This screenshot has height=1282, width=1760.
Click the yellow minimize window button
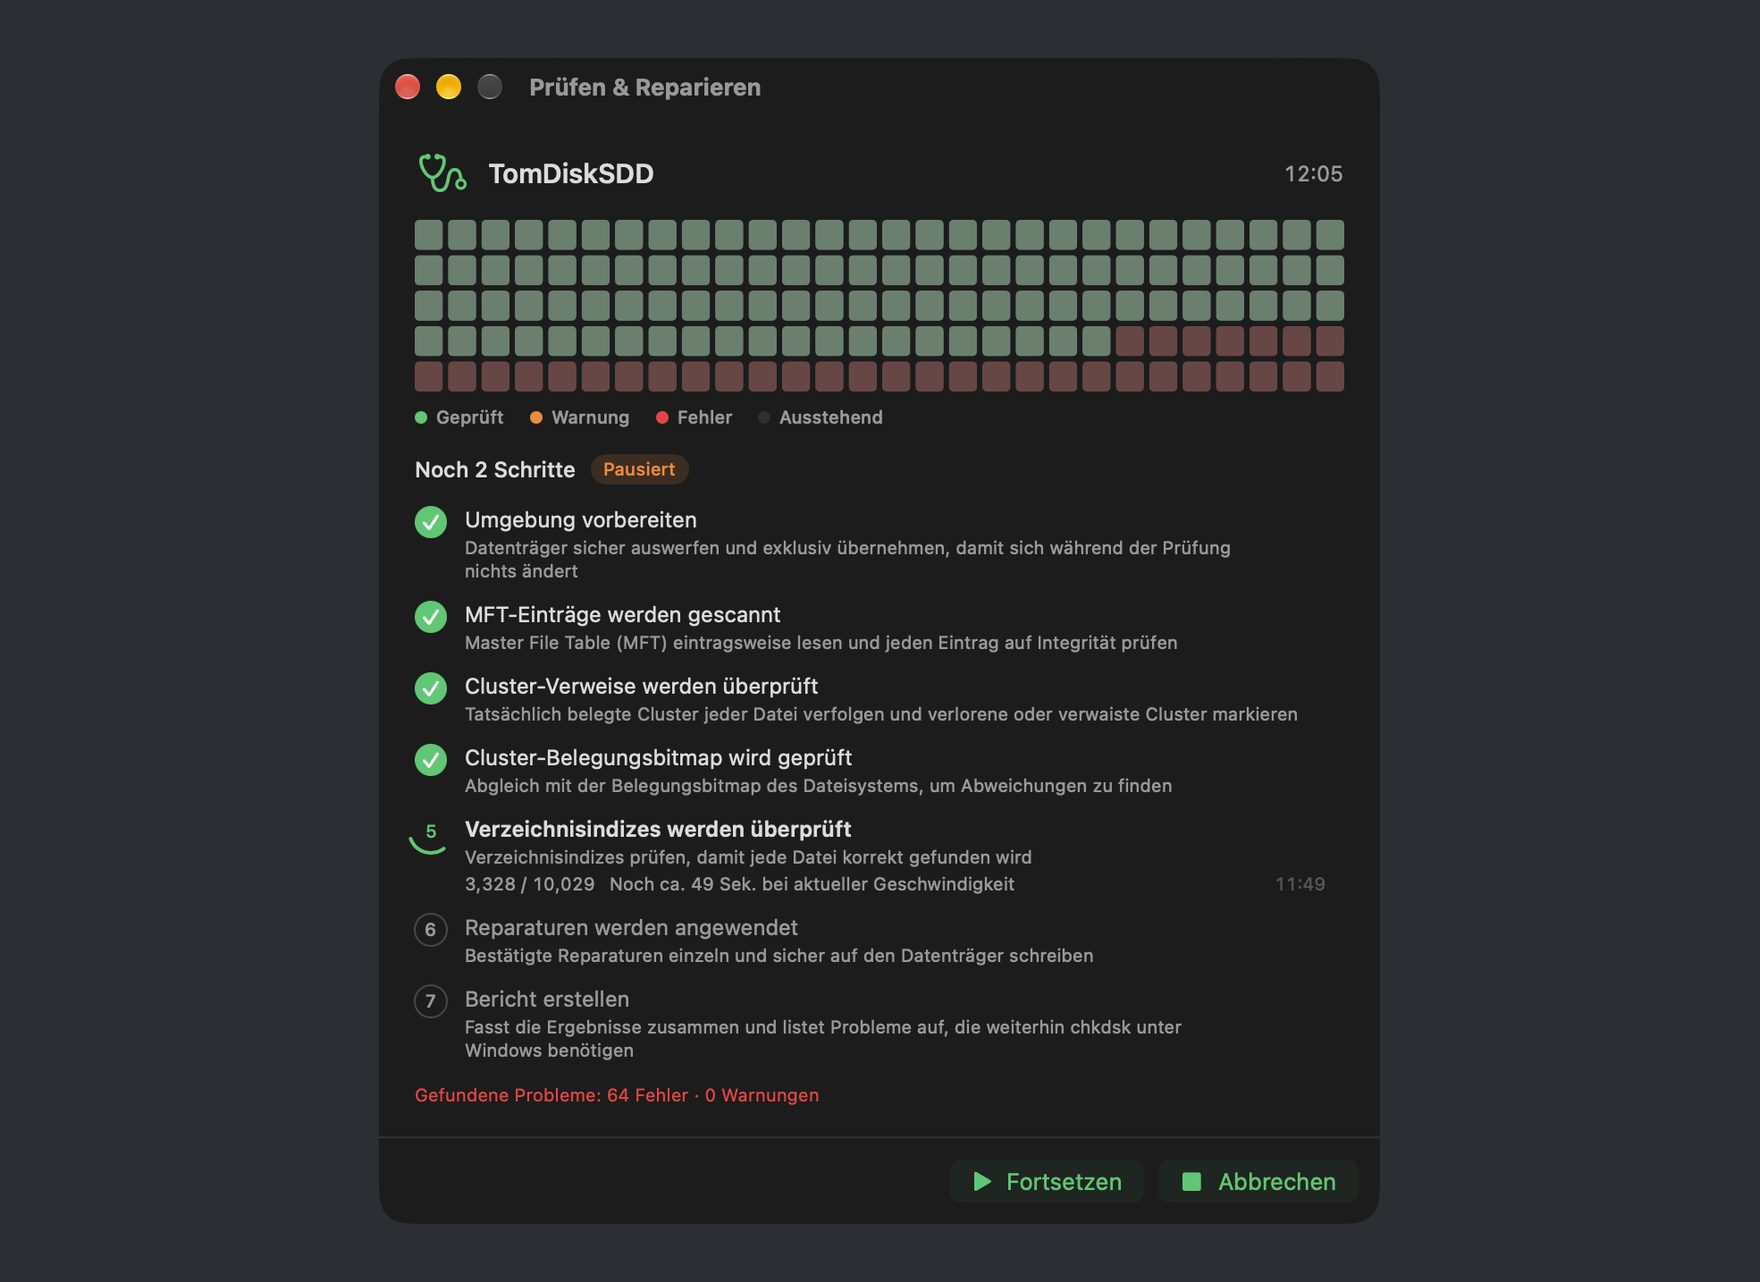tap(449, 87)
